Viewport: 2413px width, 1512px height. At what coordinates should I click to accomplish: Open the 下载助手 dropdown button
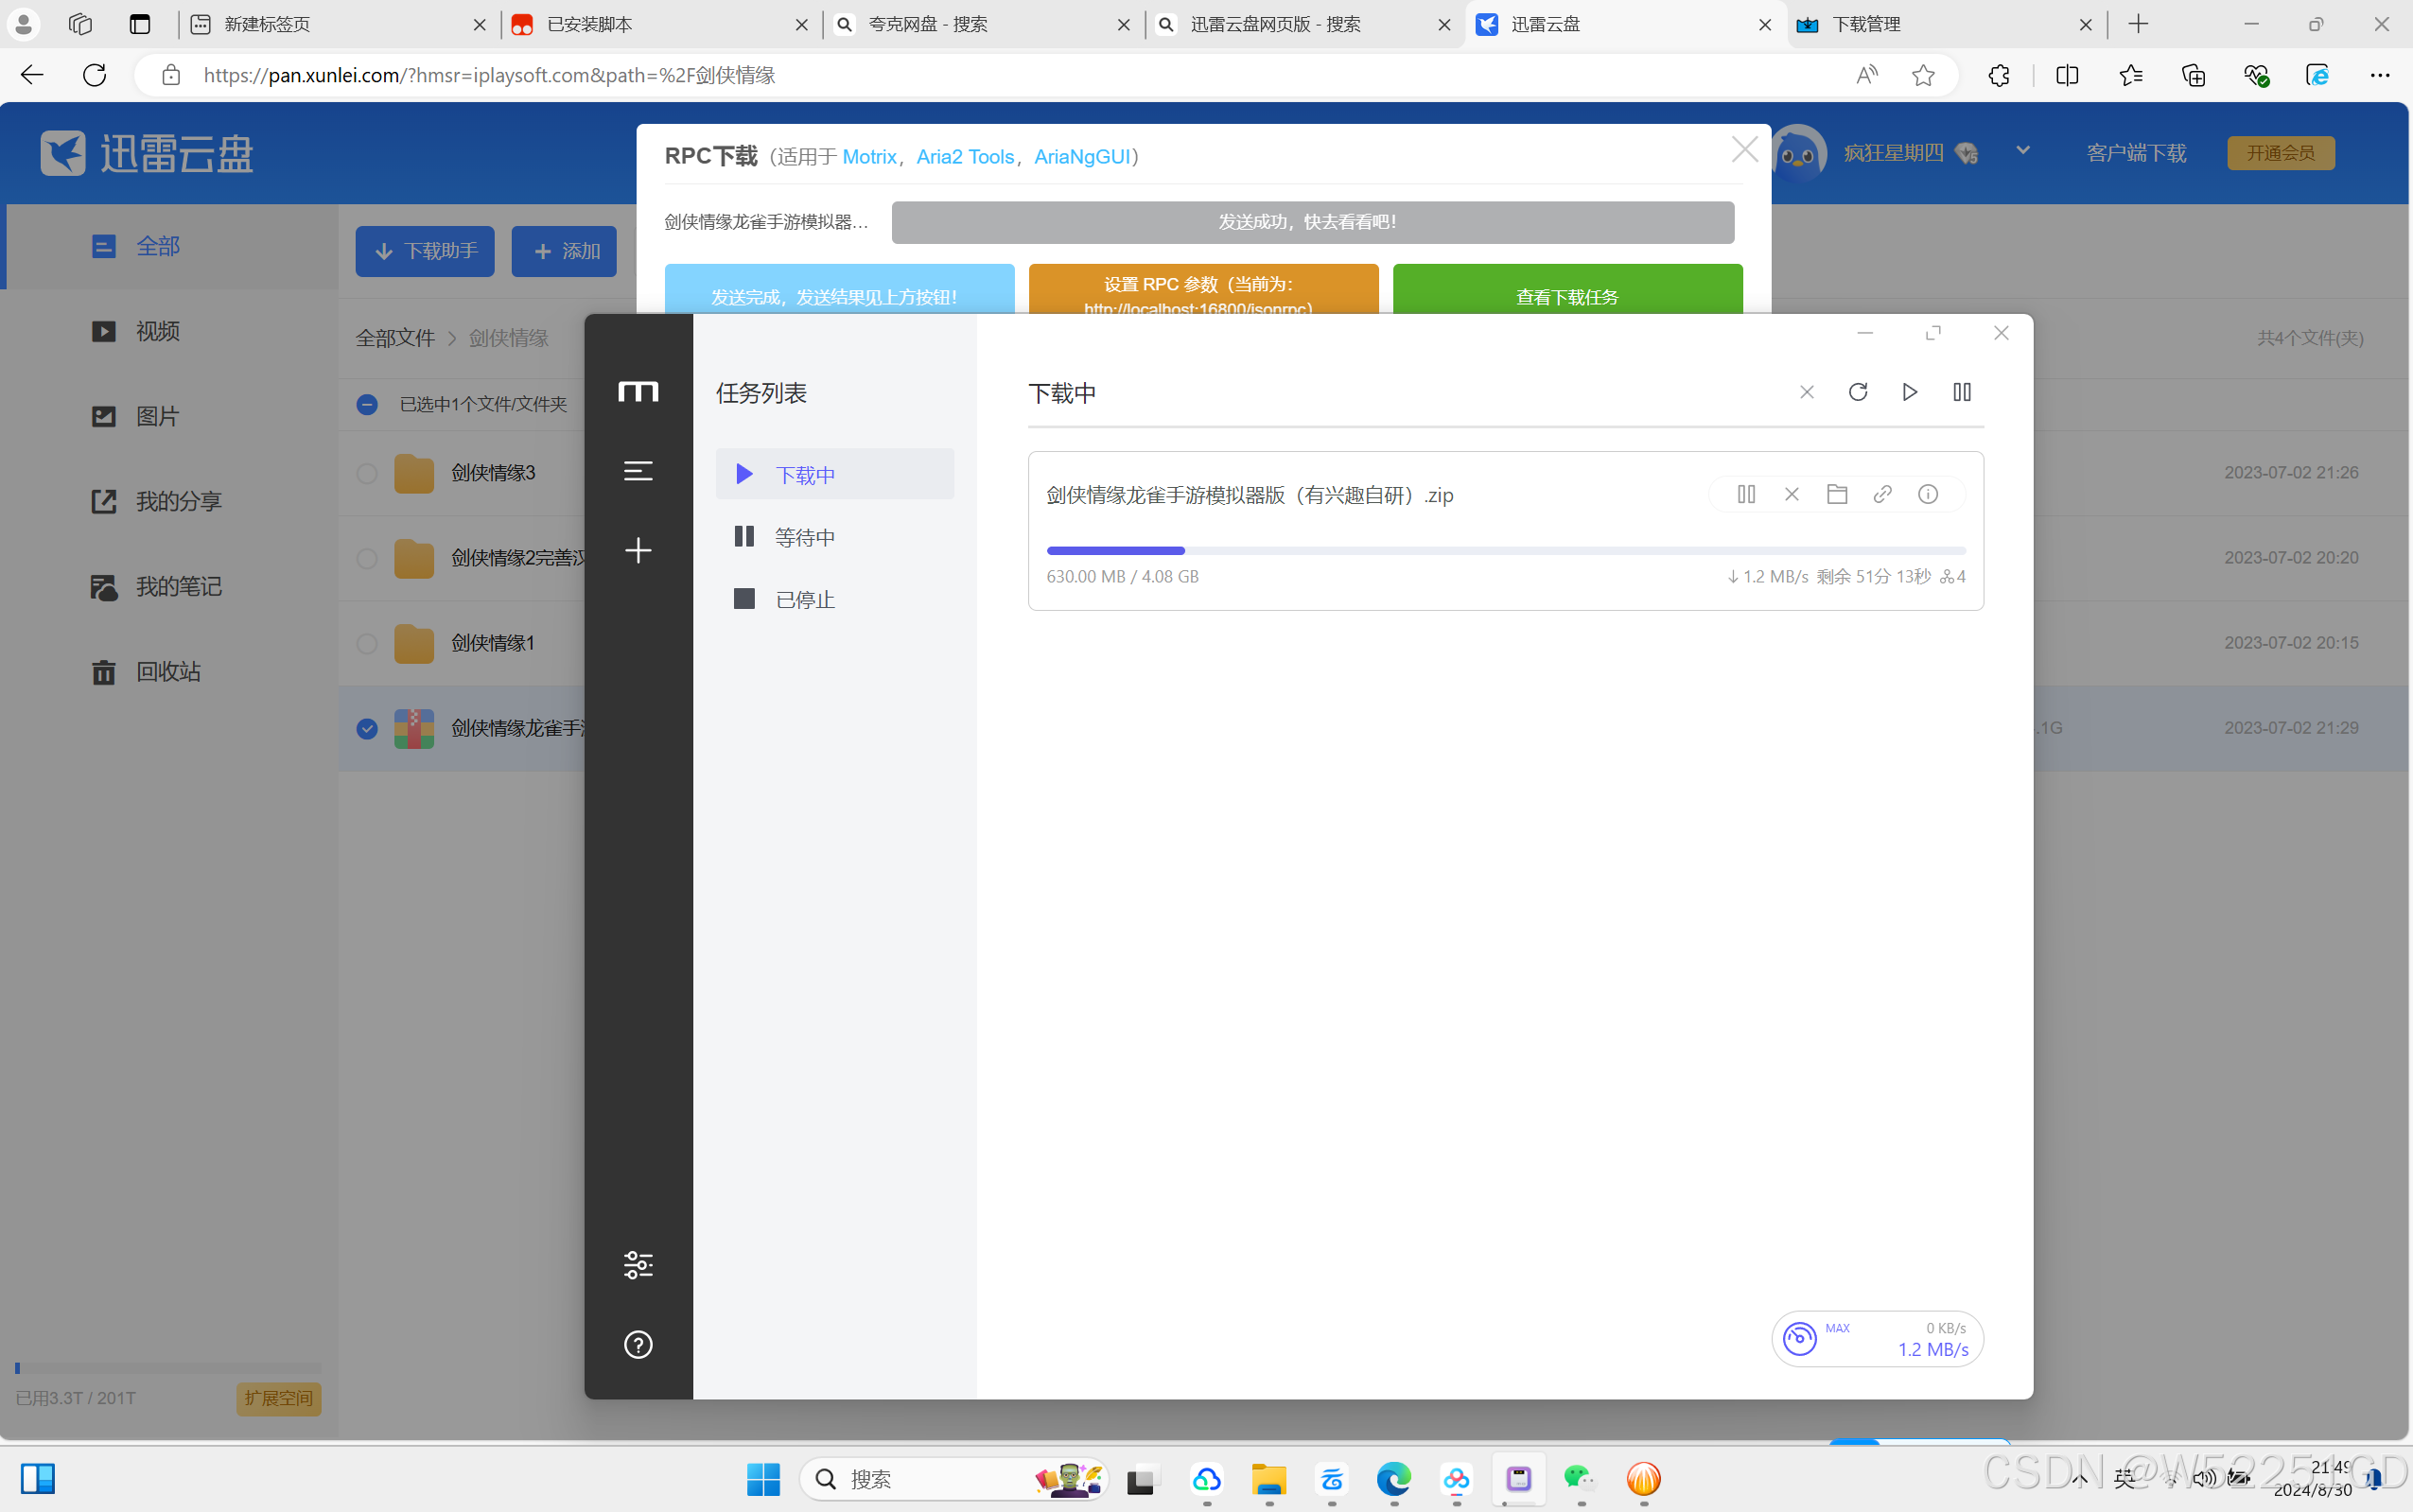[x=425, y=251]
